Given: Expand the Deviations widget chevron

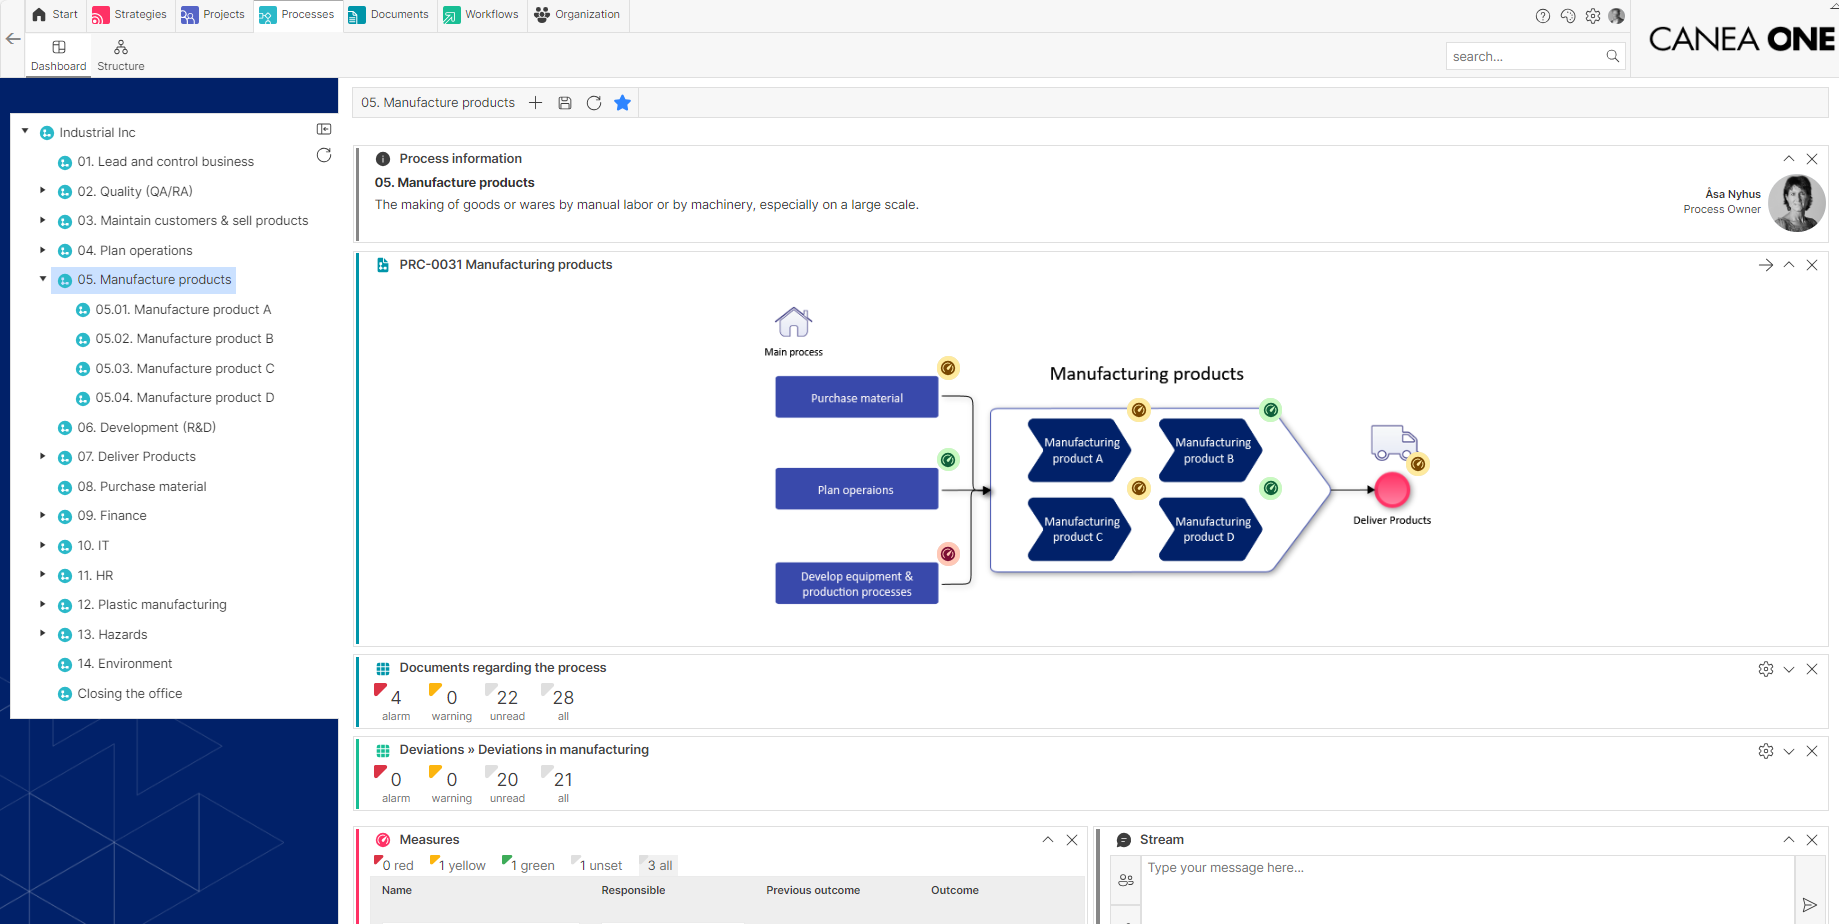Looking at the screenshot, I should (x=1789, y=751).
